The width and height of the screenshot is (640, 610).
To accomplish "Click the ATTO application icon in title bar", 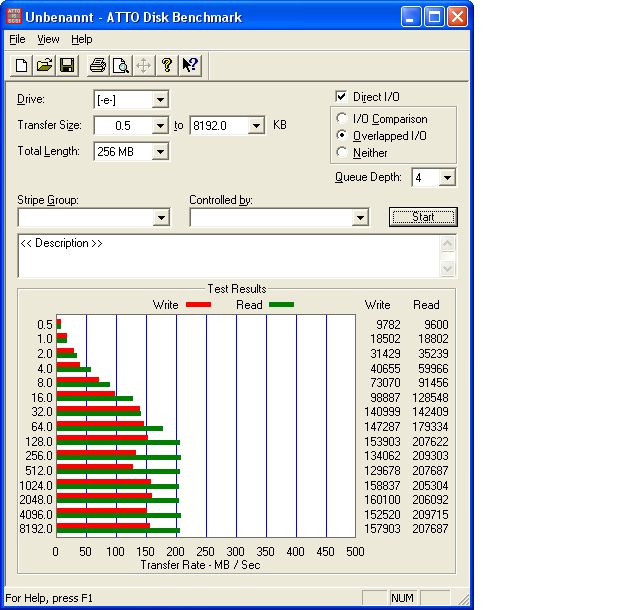I will pos(14,17).
